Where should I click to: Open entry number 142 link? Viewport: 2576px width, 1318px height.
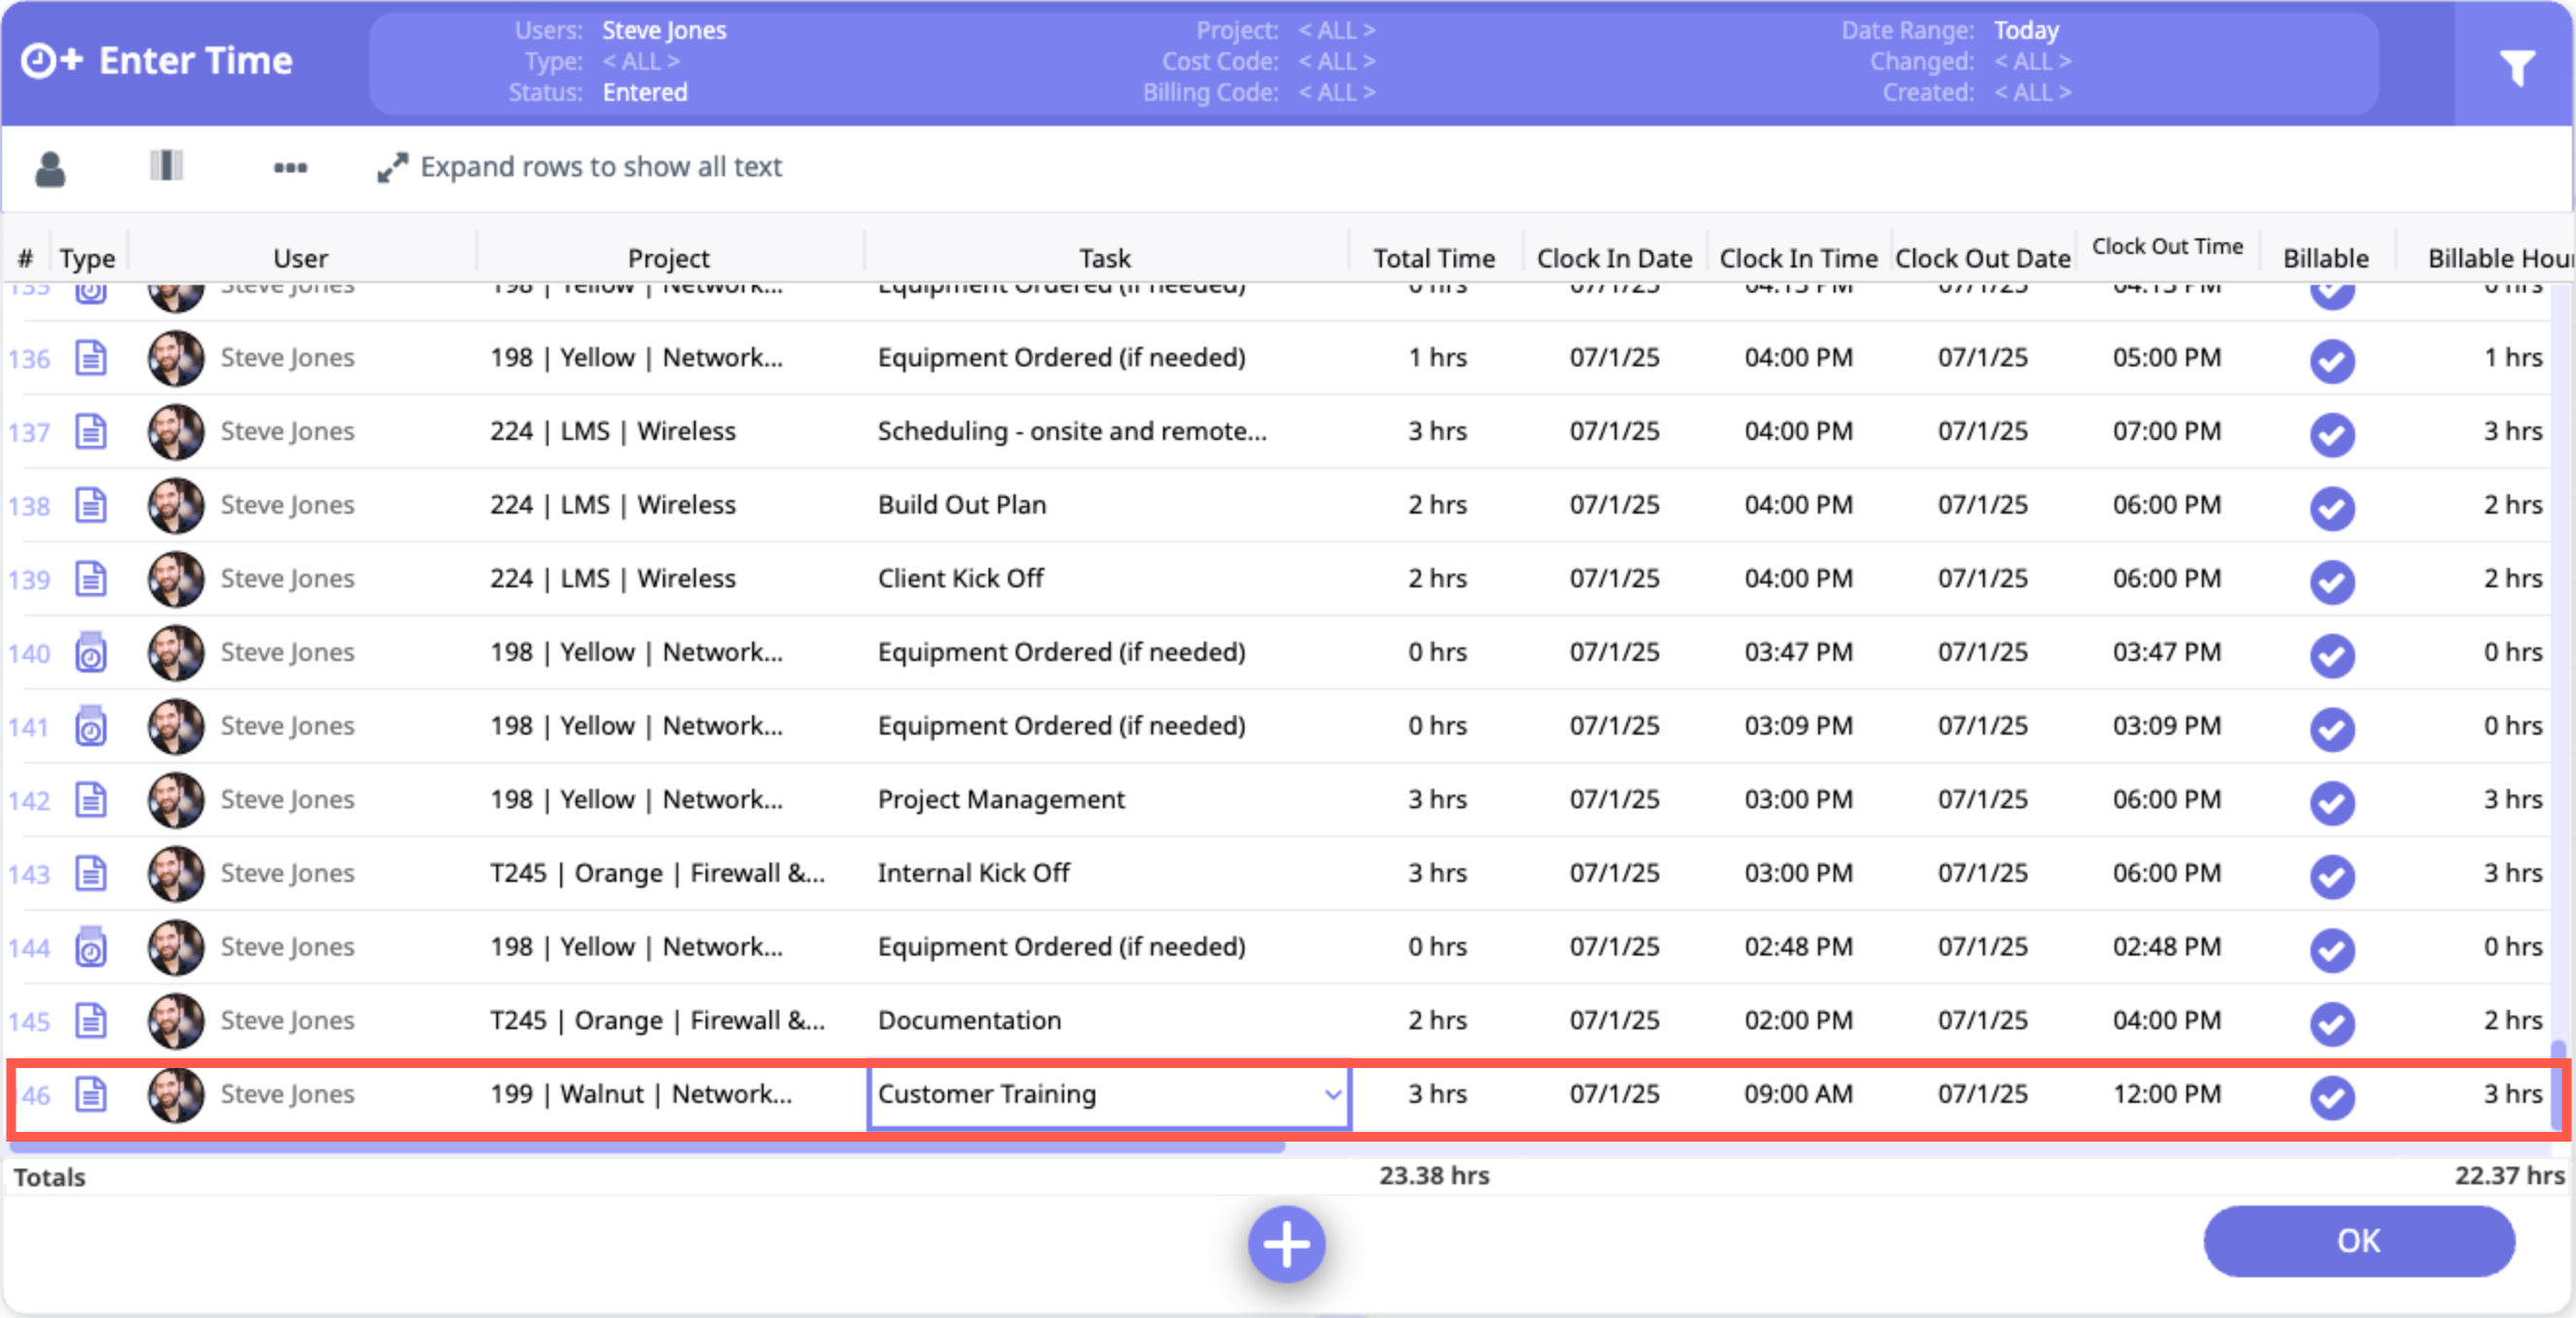[29, 801]
